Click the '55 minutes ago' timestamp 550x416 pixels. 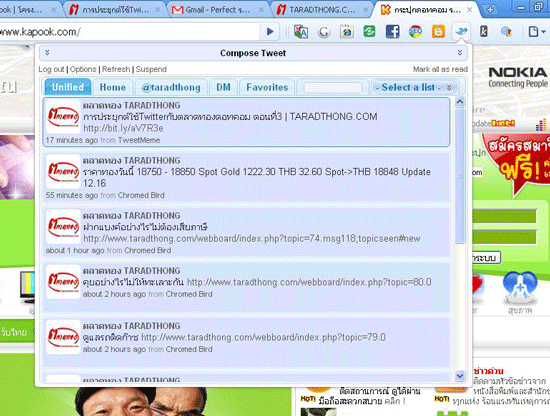(72, 195)
